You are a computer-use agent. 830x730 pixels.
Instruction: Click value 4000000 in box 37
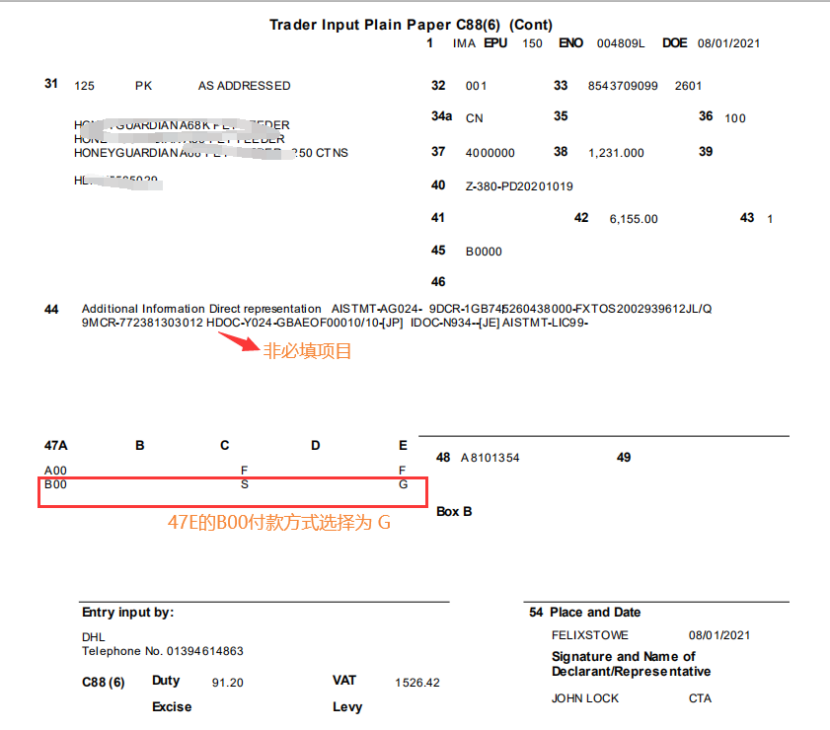coord(490,153)
